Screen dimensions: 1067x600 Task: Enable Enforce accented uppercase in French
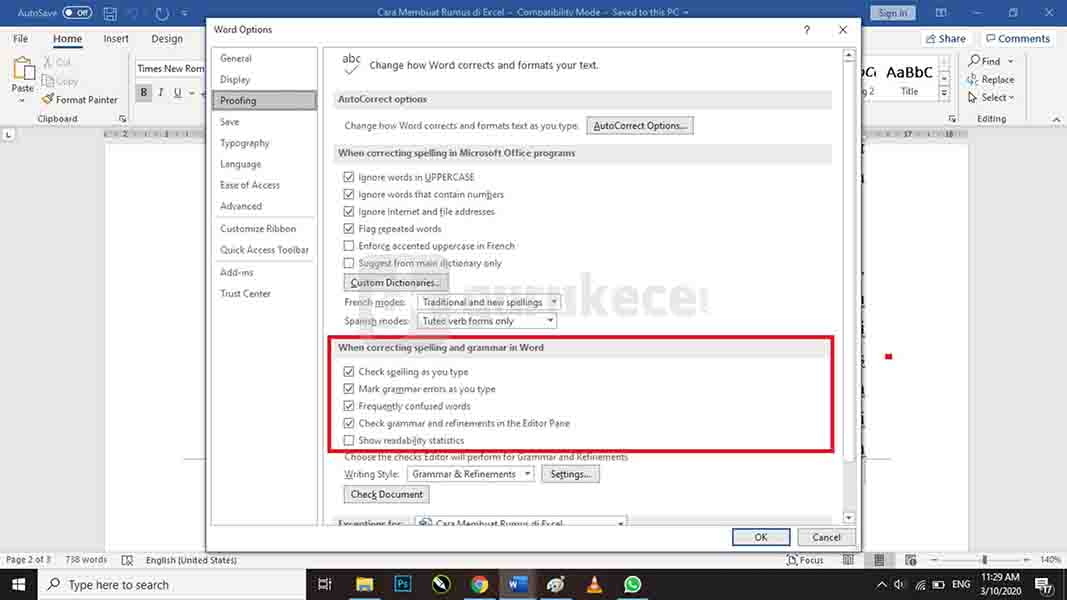tap(348, 246)
